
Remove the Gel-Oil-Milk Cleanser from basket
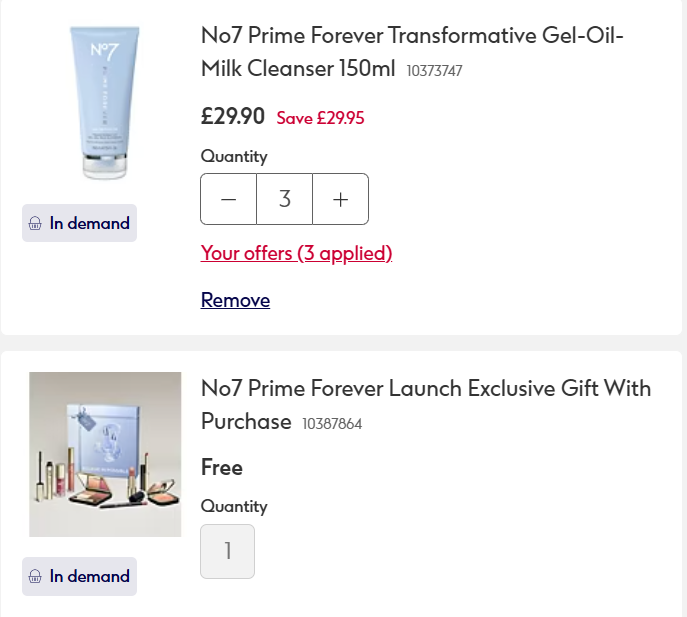pyautogui.click(x=235, y=300)
